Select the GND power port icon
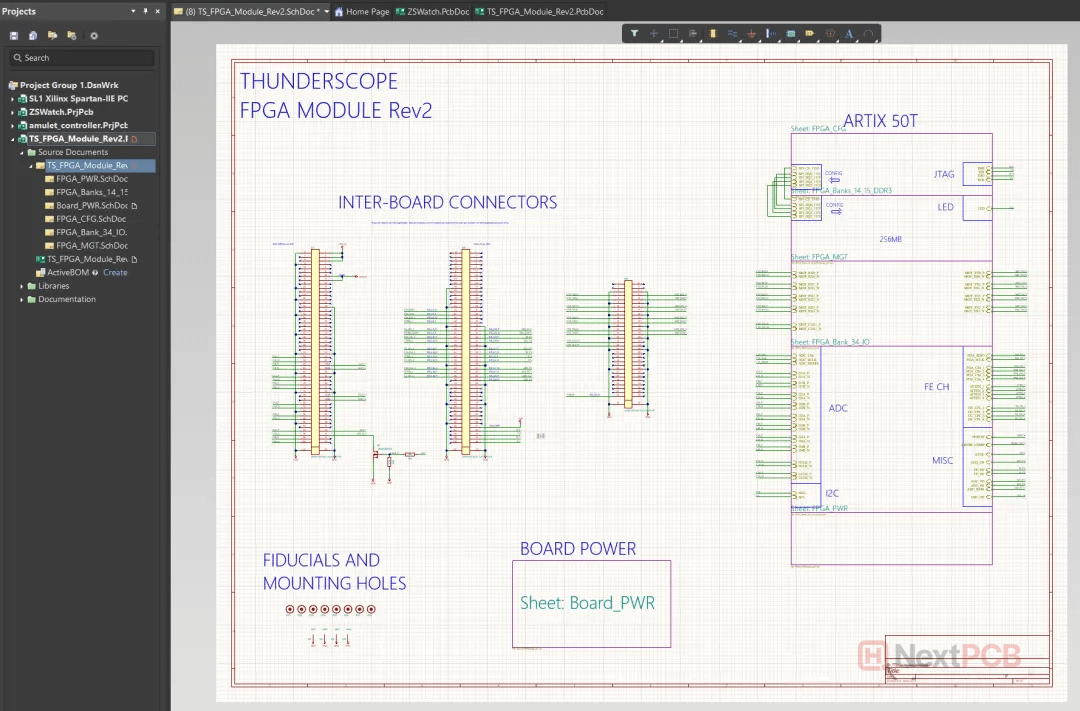This screenshot has height=711, width=1080. [x=751, y=33]
